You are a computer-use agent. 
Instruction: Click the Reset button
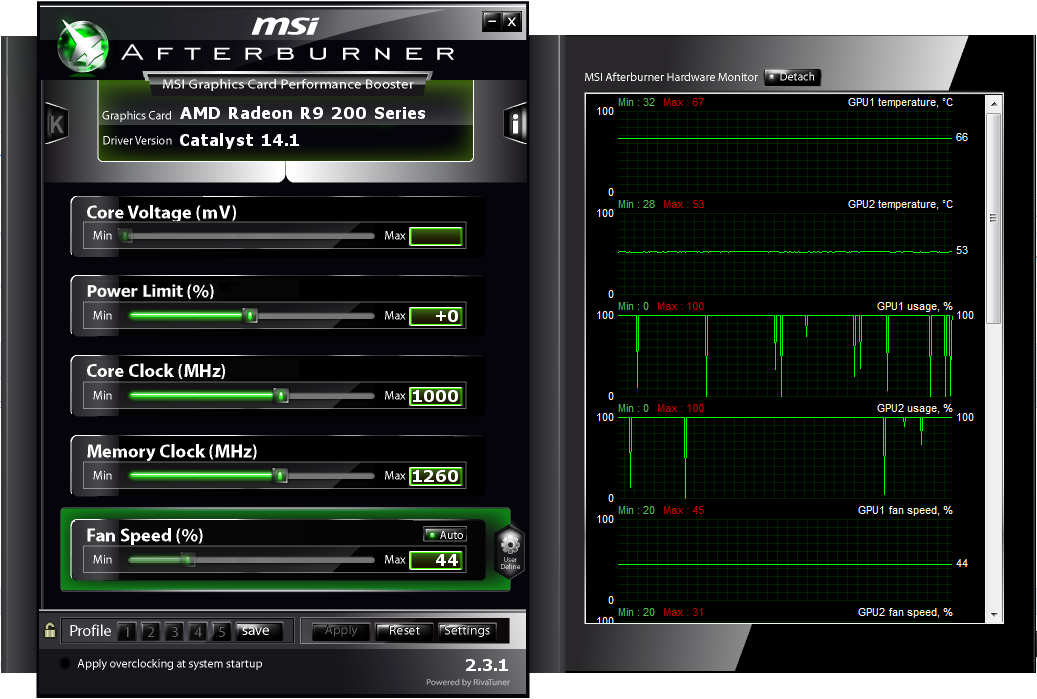pyautogui.click(x=404, y=631)
